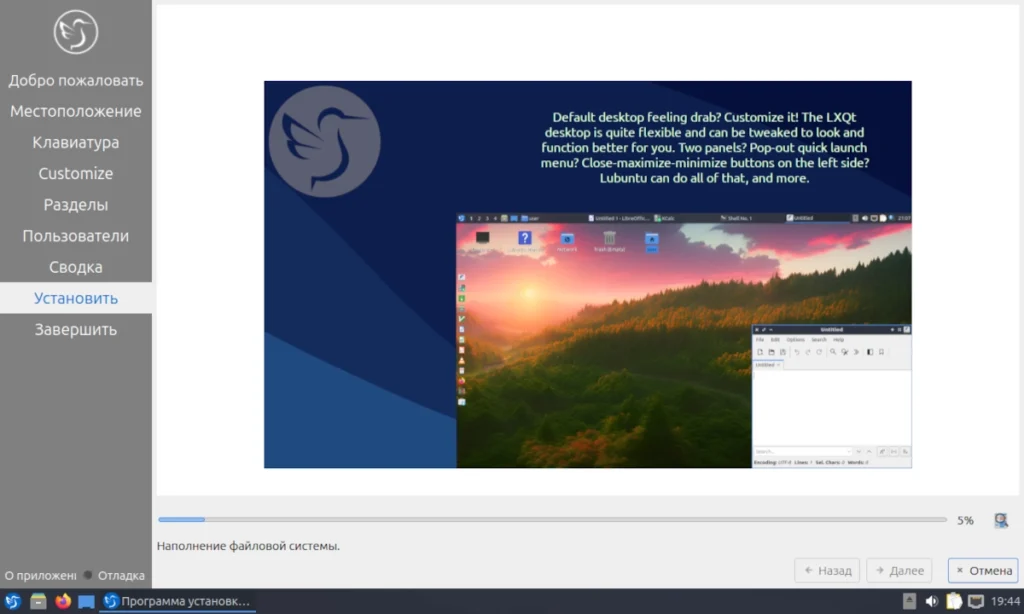This screenshot has width=1024, height=614.
Task: Toggle installation log view icon
Action: pos(1000,520)
